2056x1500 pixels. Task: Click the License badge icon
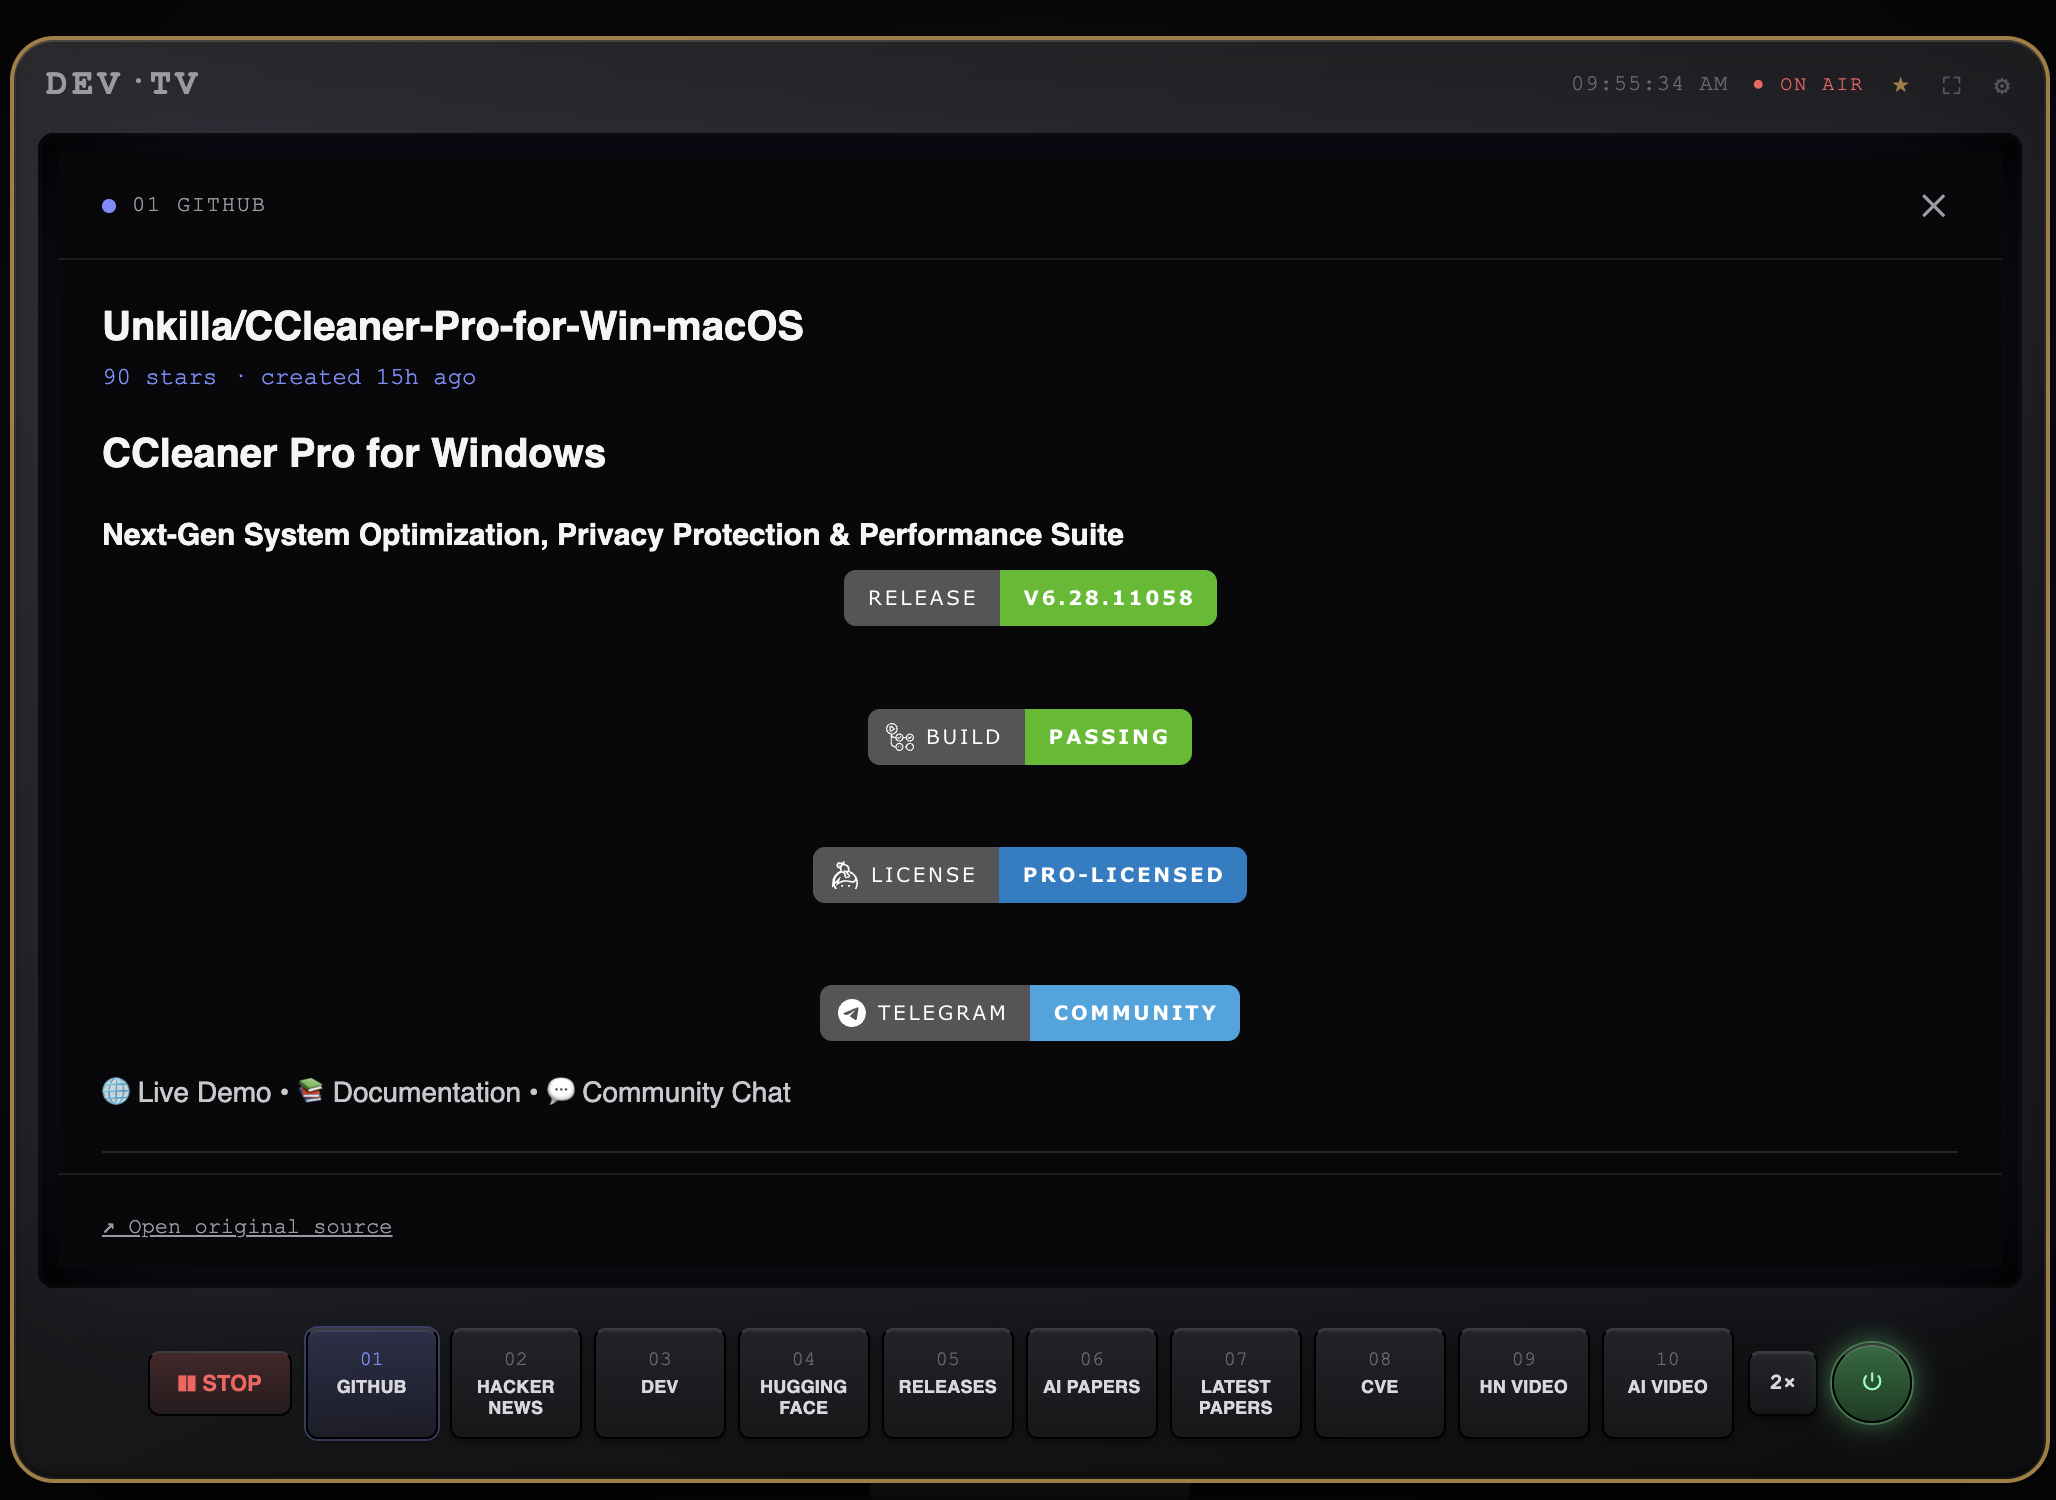click(x=845, y=875)
